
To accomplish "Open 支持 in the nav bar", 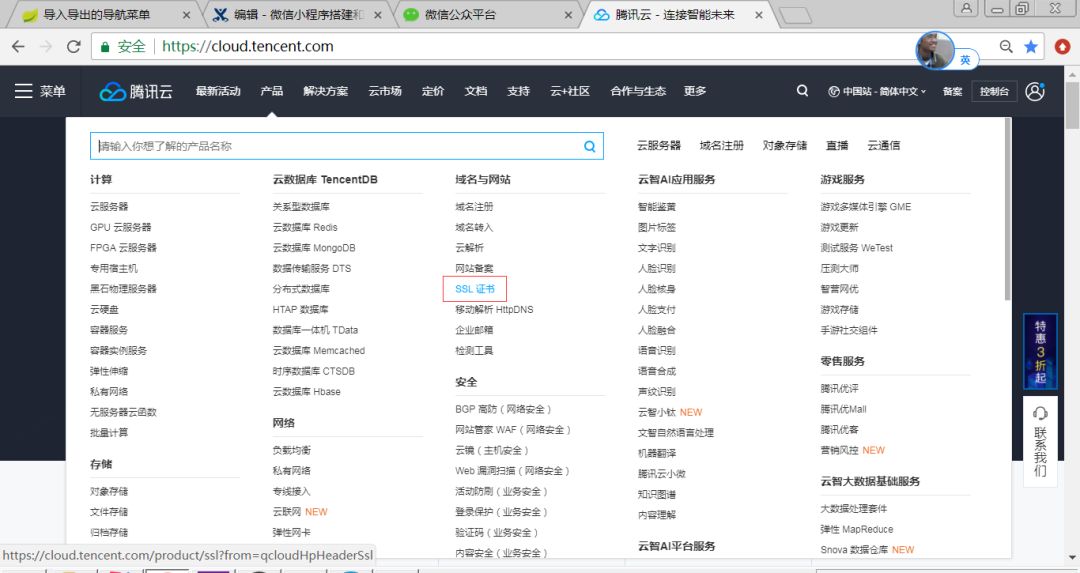I will pos(518,91).
